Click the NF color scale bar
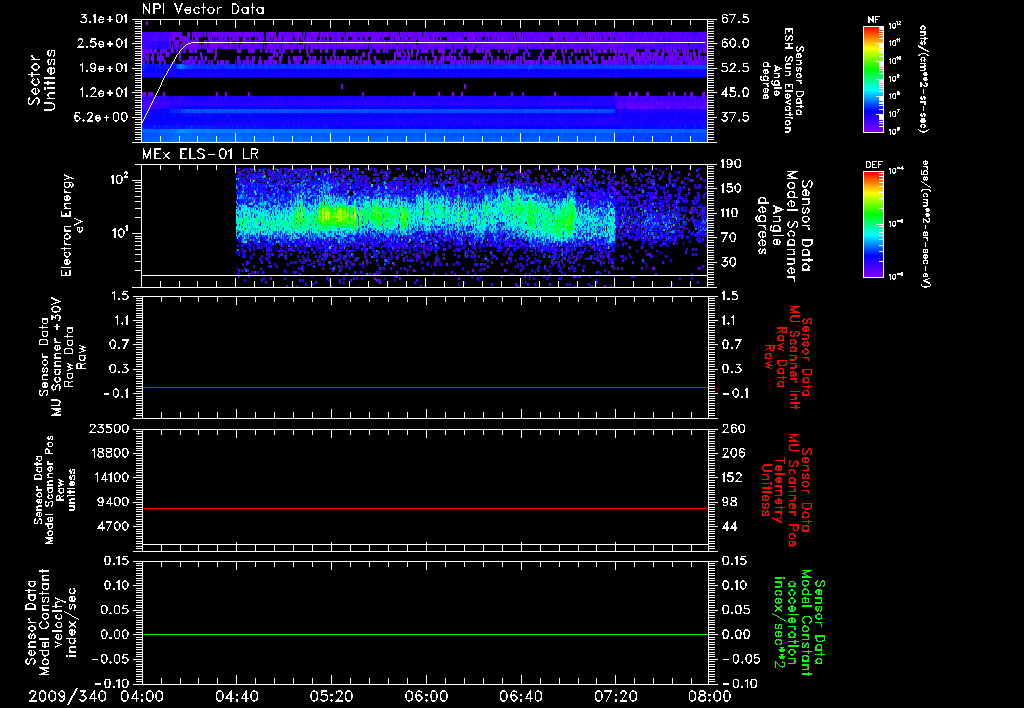The height and width of the screenshot is (708, 1024). (x=874, y=79)
